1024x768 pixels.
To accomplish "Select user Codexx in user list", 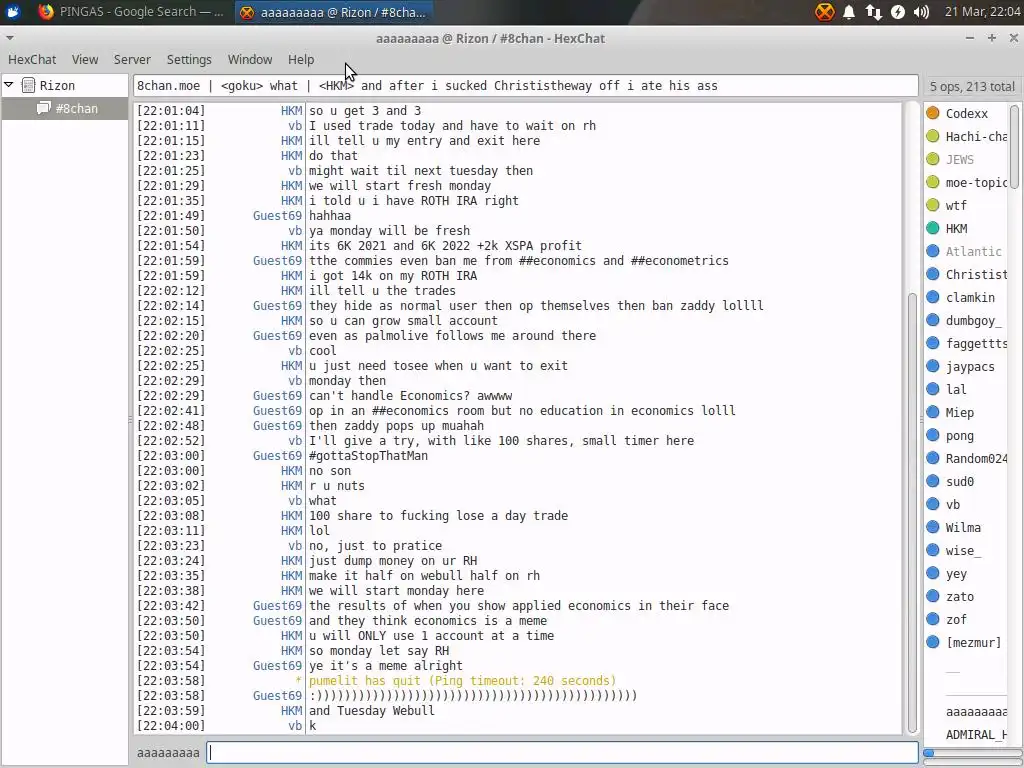I will (x=967, y=114).
